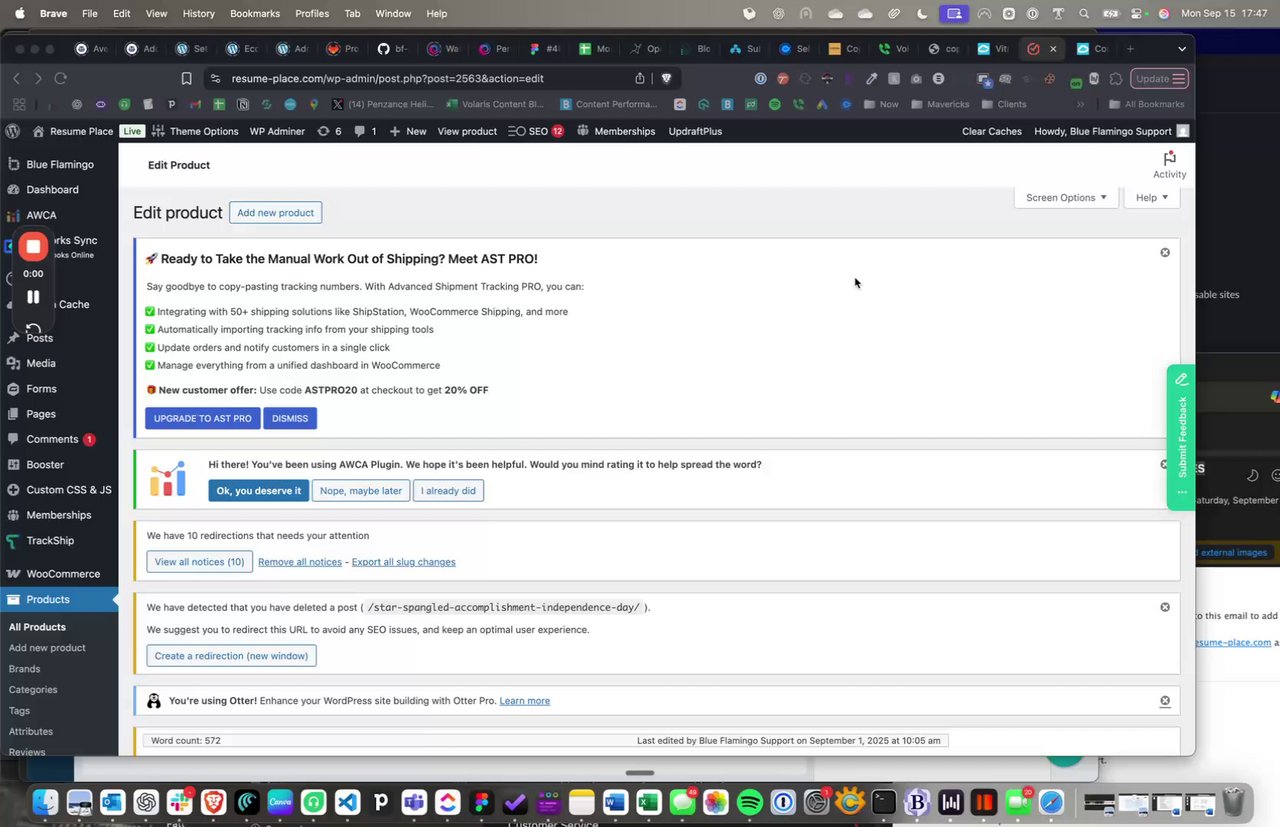Dismiss the deleted post redirect notice
This screenshot has width=1280, height=827.
[x=1165, y=607]
